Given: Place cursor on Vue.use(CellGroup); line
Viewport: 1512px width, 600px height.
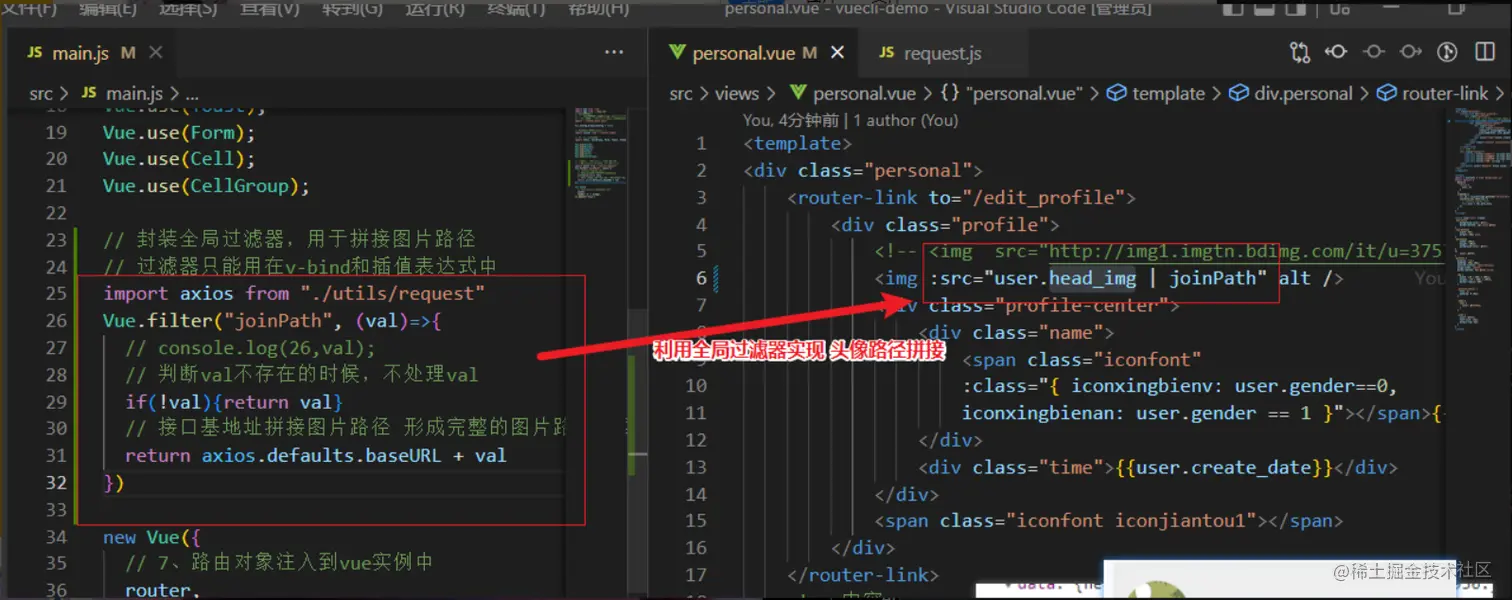Looking at the screenshot, I should click(x=206, y=186).
